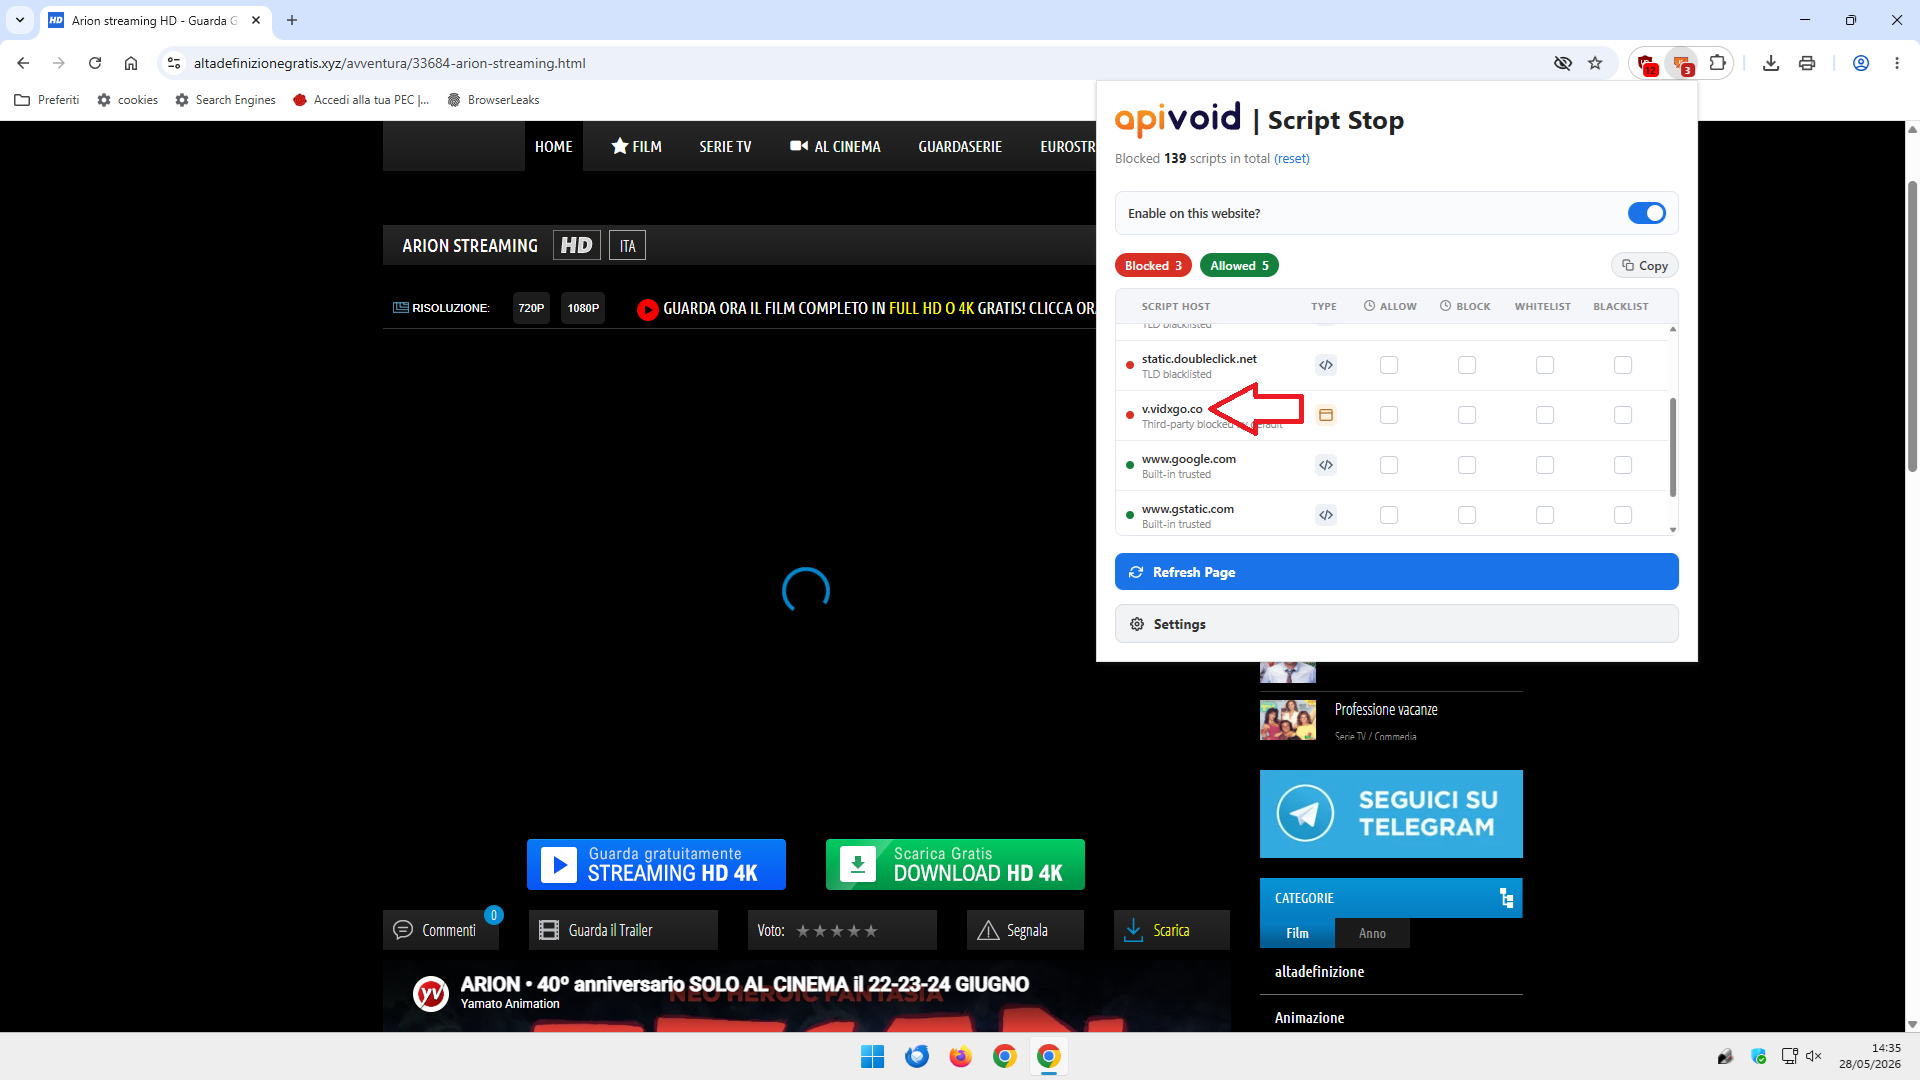Bookmark this page with the star icon

pyautogui.click(x=1595, y=63)
